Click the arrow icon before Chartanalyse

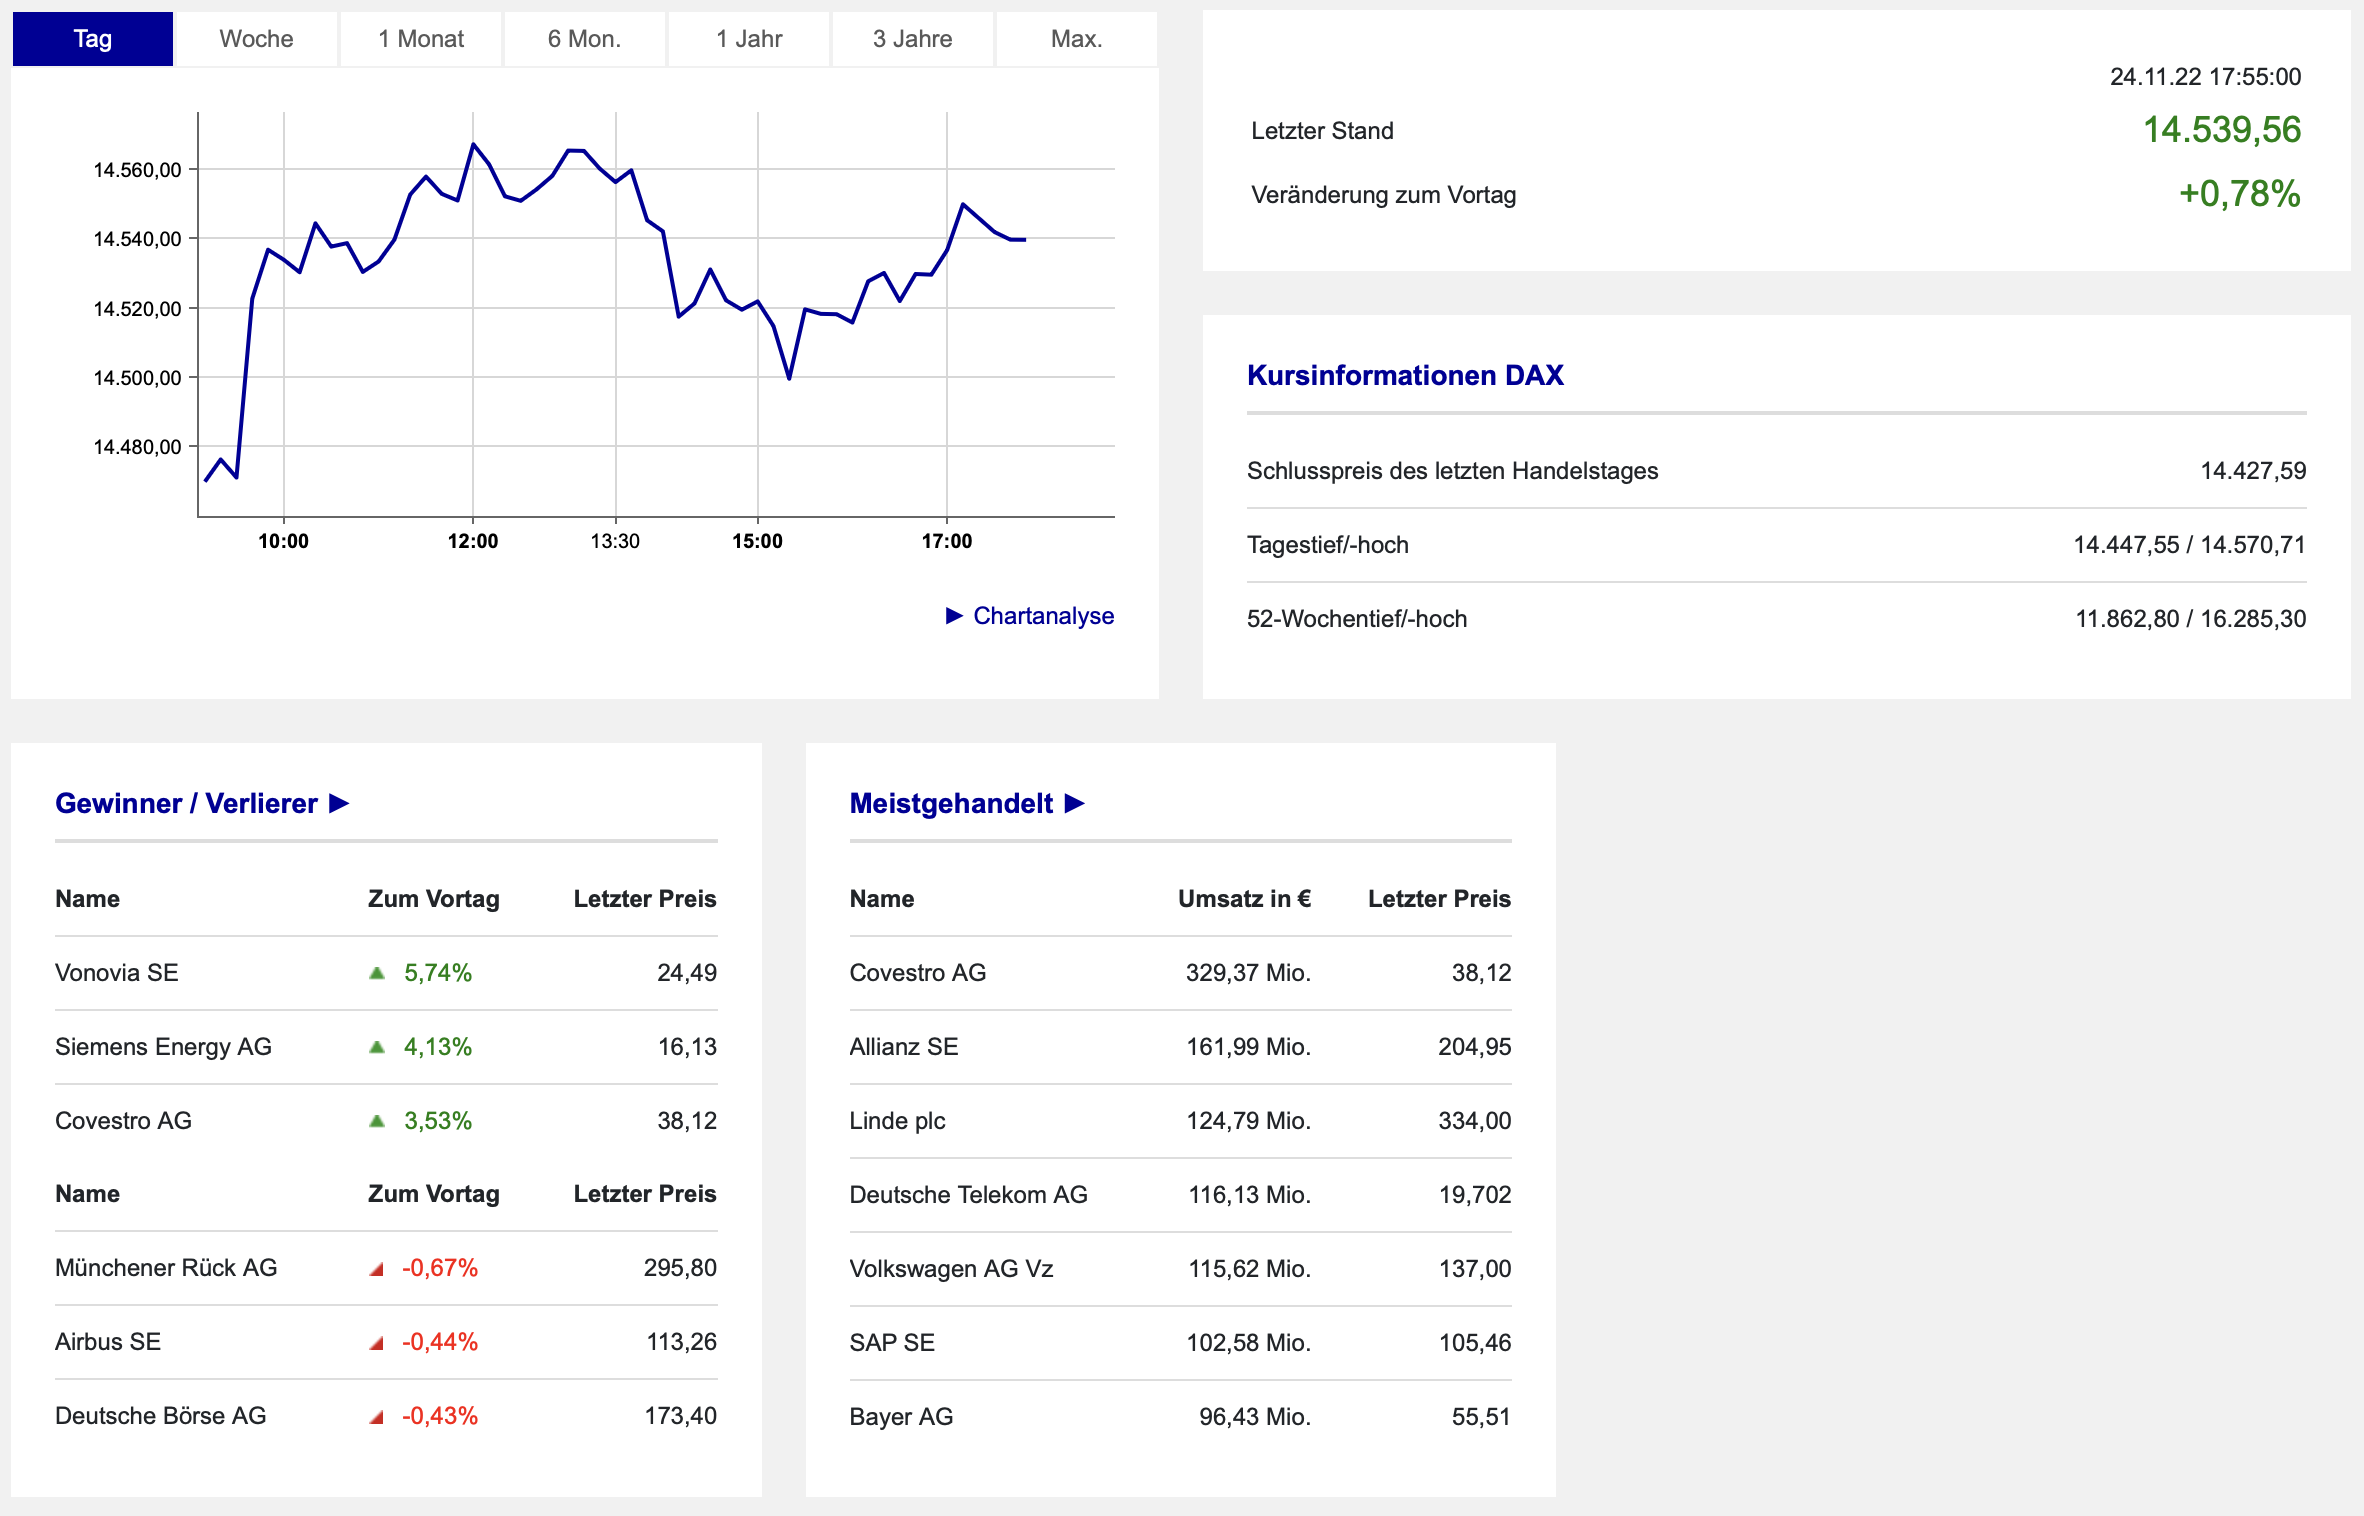954,616
